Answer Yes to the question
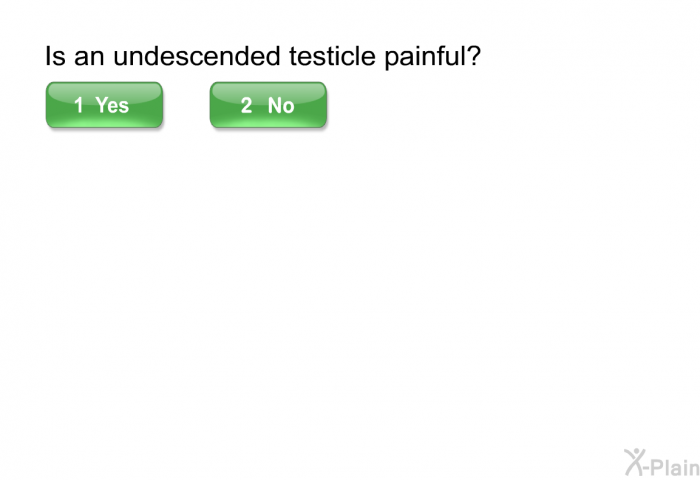 104,105
